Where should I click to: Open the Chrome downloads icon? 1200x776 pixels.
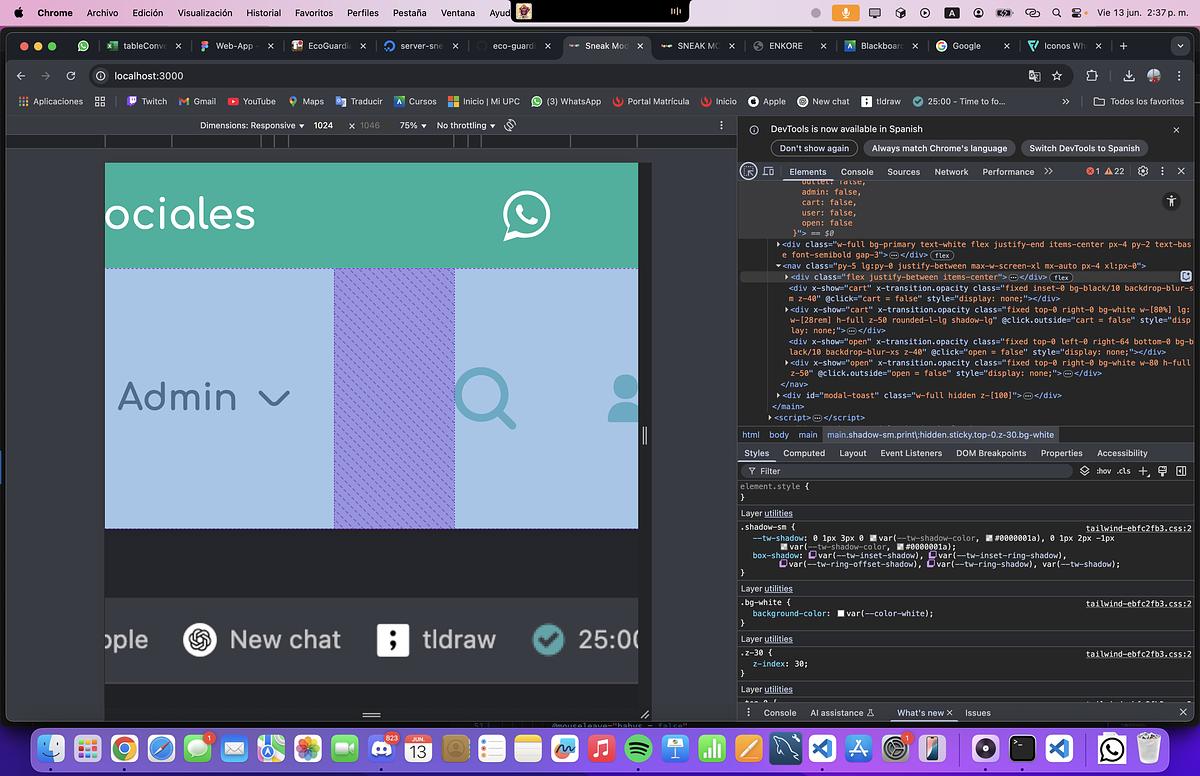point(1129,75)
